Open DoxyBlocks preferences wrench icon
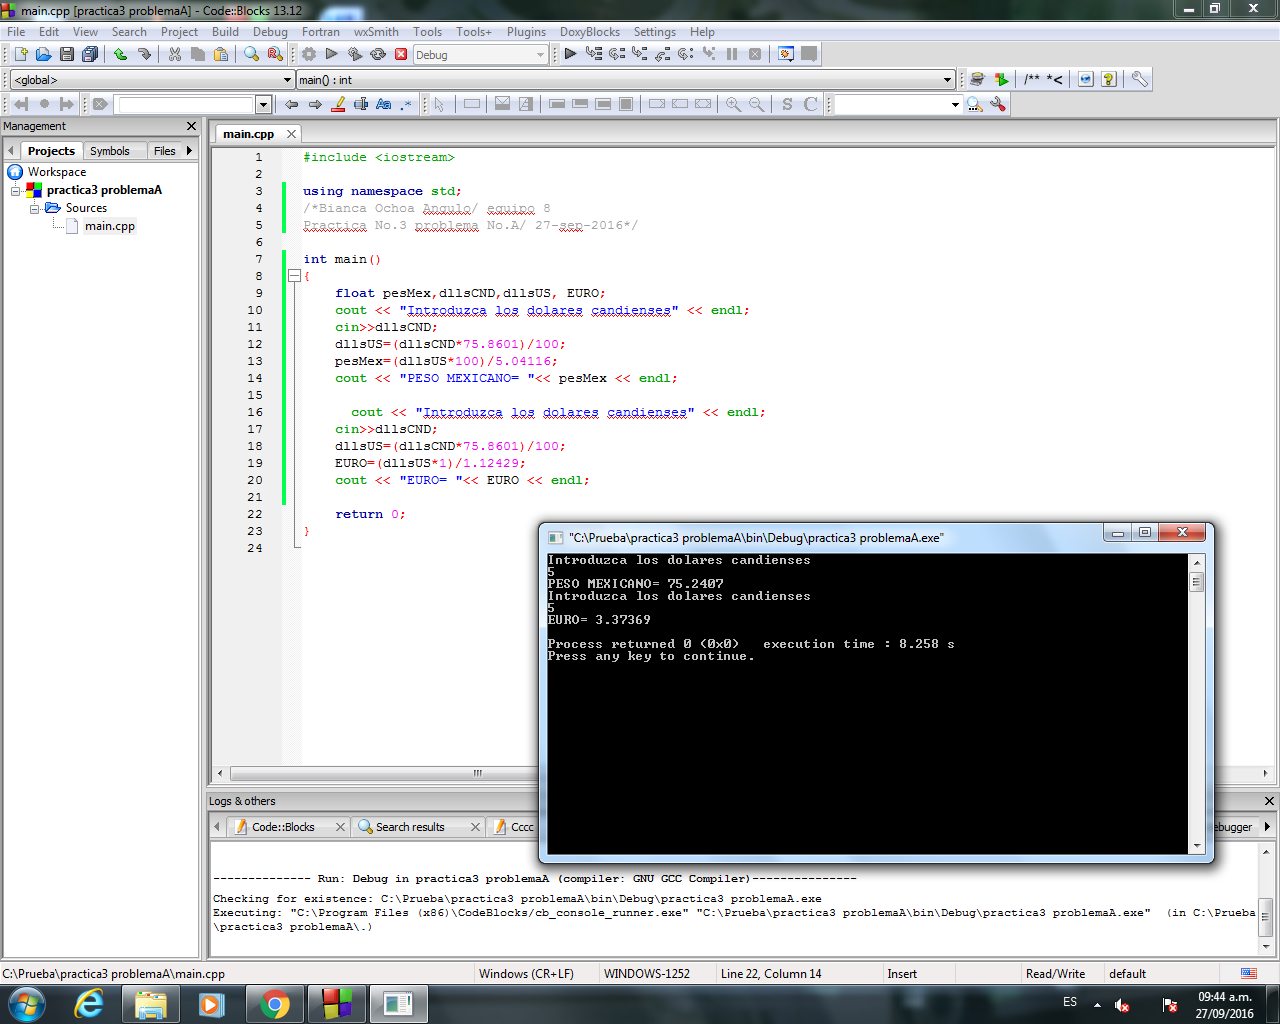Viewport: 1280px width, 1024px height. tap(1139, 79)
